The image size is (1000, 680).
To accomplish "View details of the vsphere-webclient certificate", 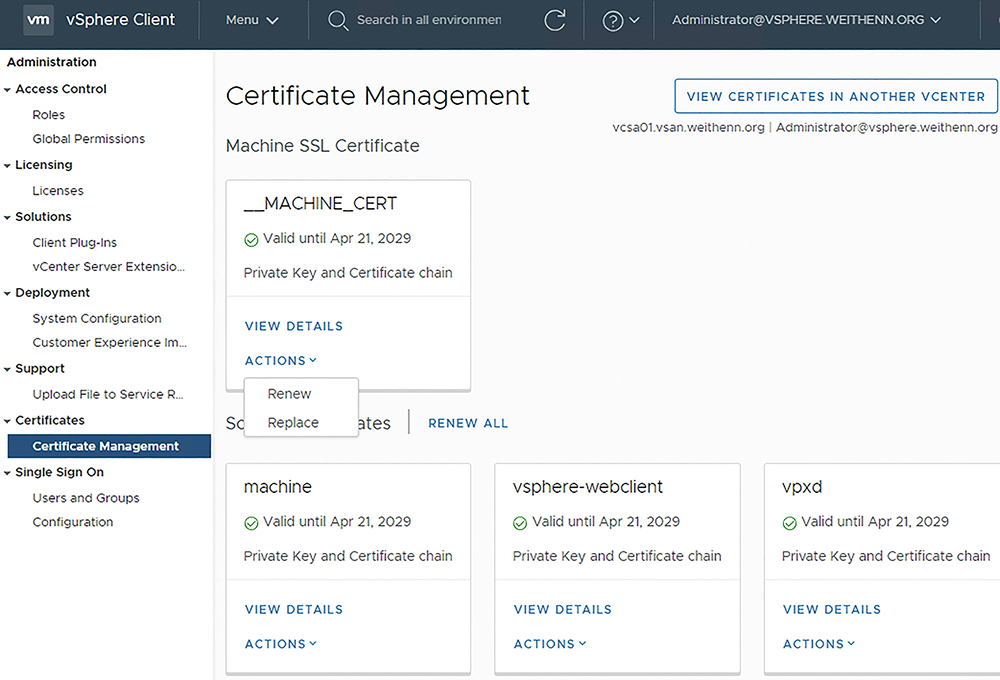I will (563, 609).
